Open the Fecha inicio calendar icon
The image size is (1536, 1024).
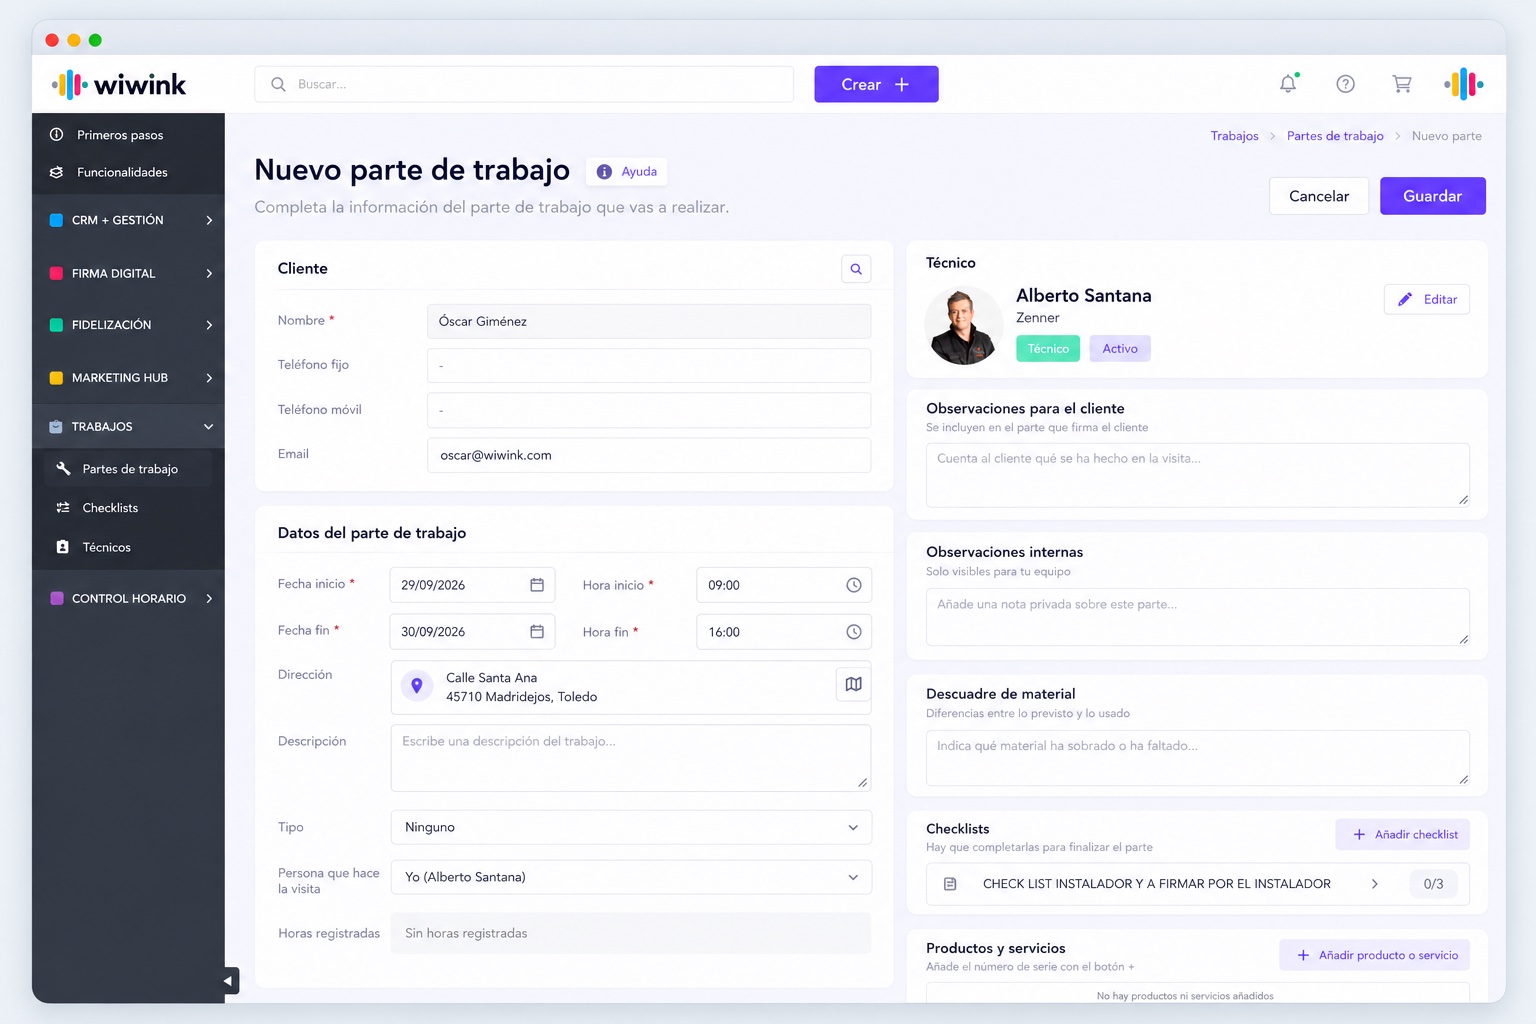pyautogui.click(x=537, y=585)
